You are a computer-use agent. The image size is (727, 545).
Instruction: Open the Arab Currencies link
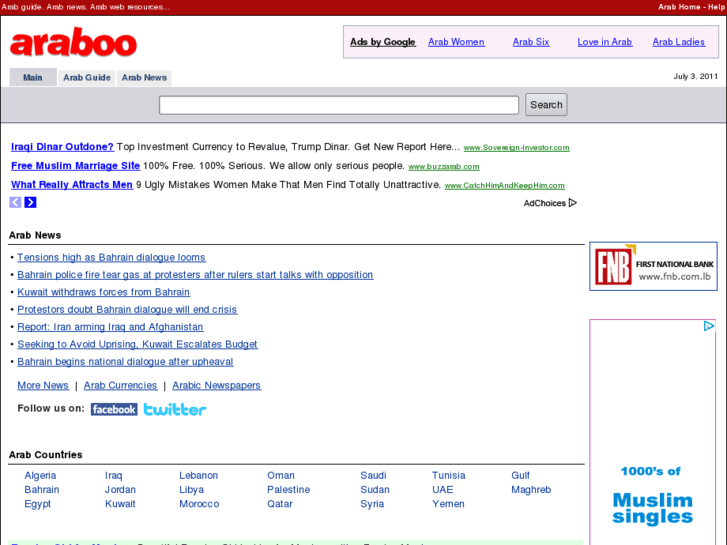(121, 385)
